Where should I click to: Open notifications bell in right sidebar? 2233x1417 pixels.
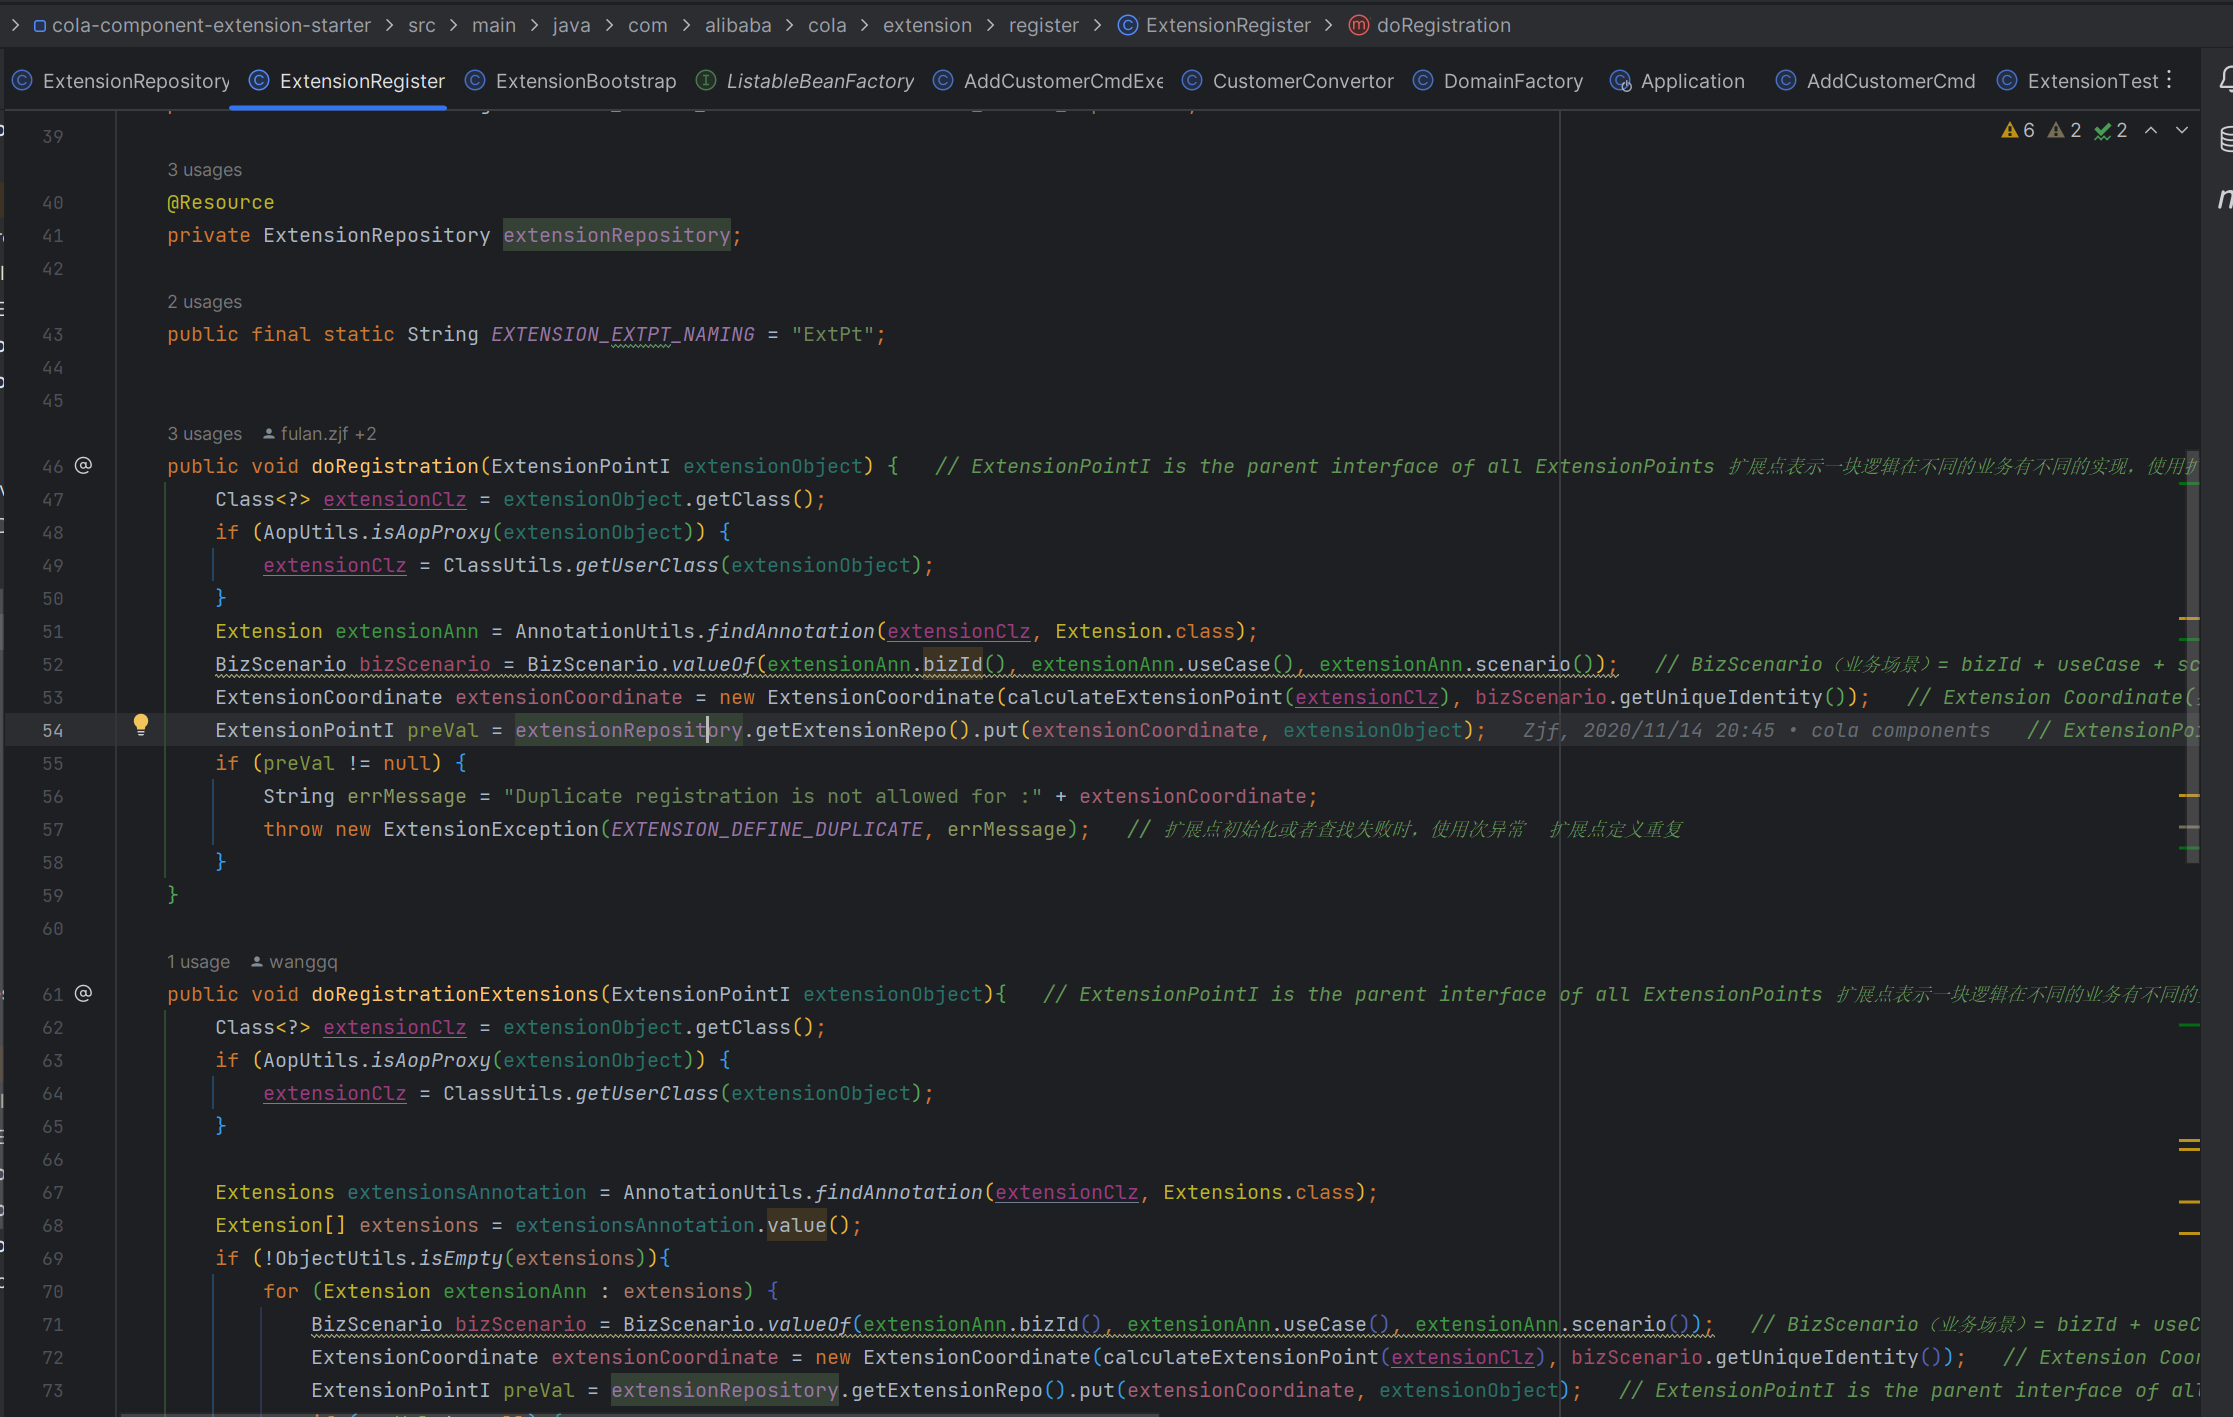[2225, 78]
